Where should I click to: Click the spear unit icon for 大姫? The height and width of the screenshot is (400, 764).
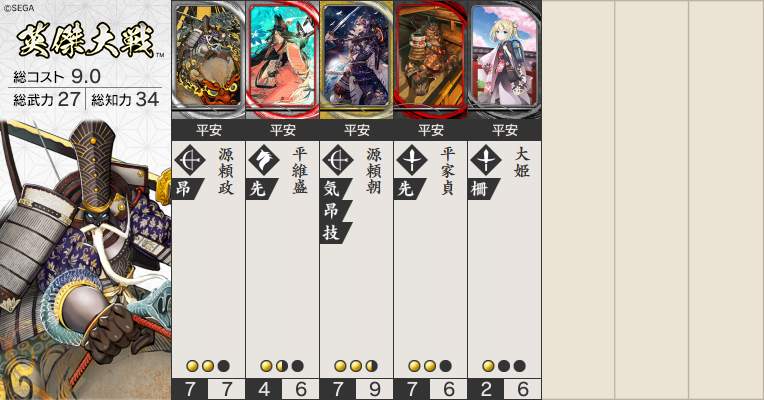pyautogui.click(x=486, y=160)
